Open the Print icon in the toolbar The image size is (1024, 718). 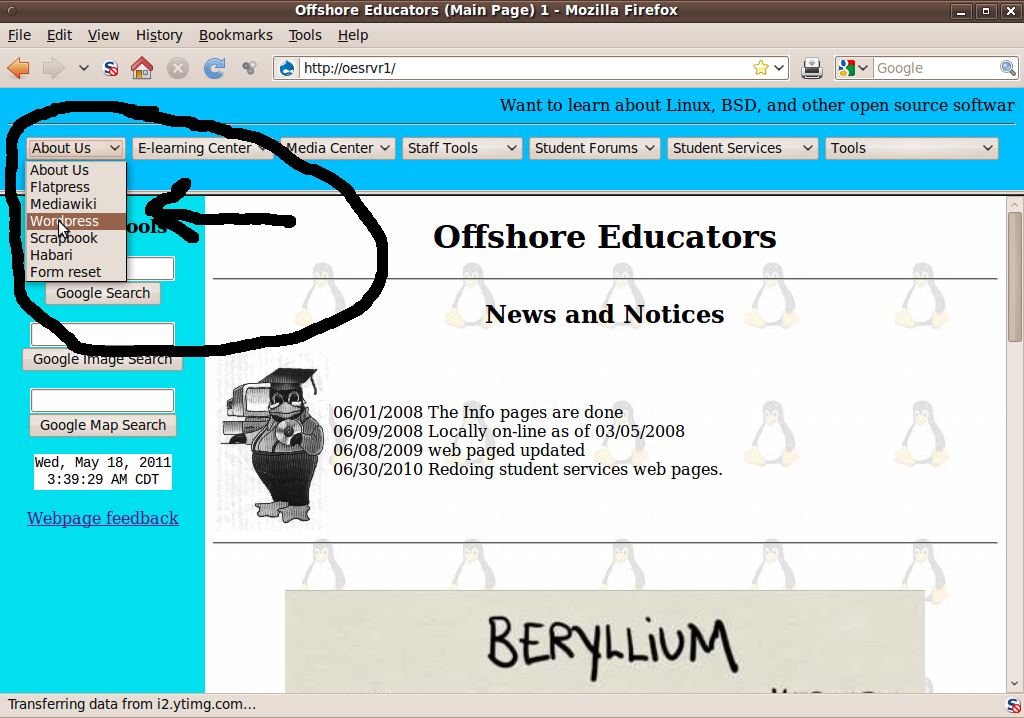tap(811, 67)
